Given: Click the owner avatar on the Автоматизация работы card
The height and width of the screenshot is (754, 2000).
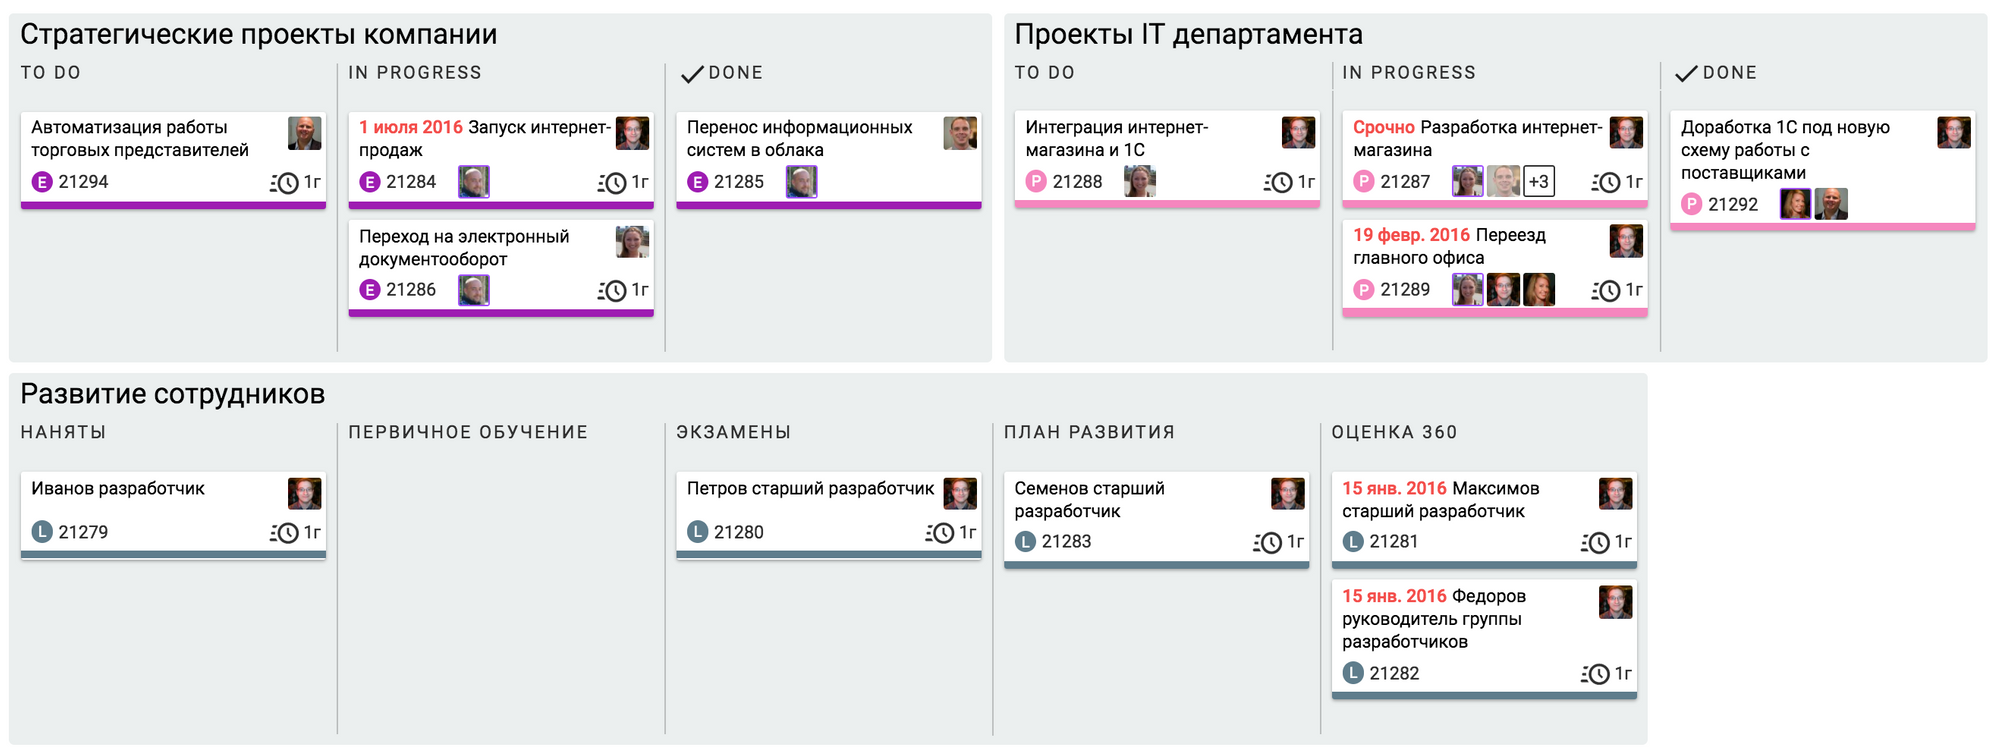Looking at the screenshot, I should click(305, 133).
